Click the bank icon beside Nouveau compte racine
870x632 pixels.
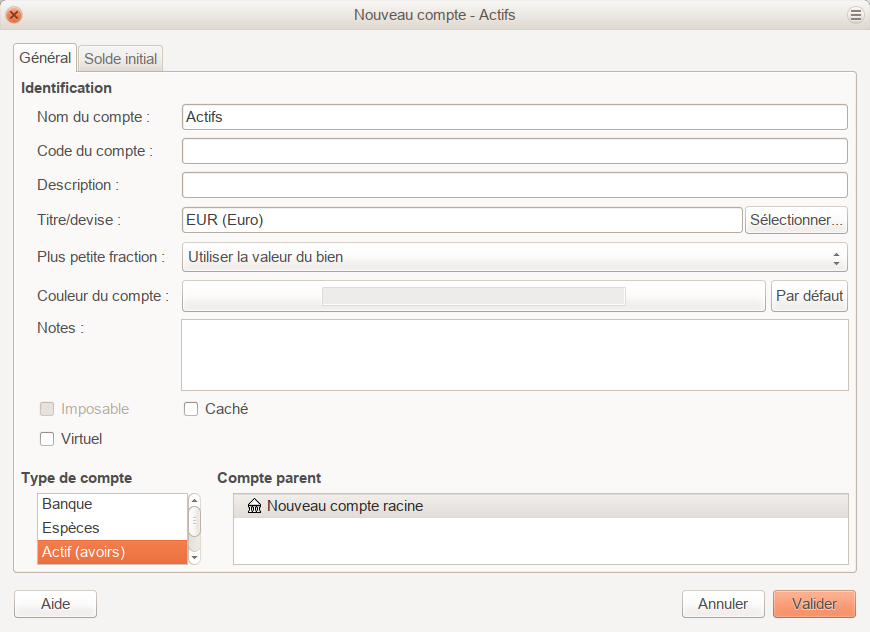tap(254, 507)
